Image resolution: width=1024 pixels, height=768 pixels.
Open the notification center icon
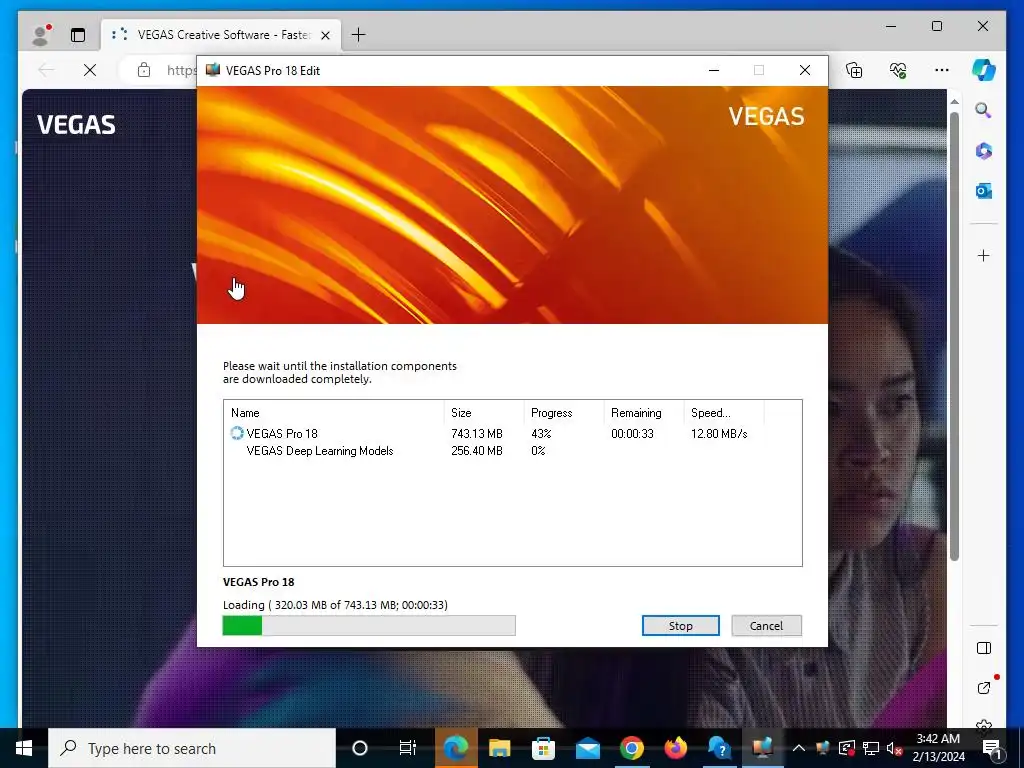[x=991, y=748]
